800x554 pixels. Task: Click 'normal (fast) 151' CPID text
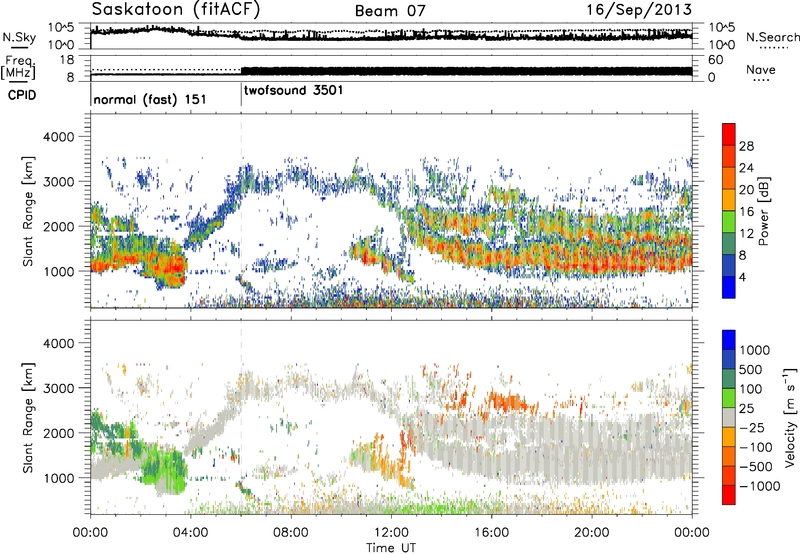click(x=150, y=99)
